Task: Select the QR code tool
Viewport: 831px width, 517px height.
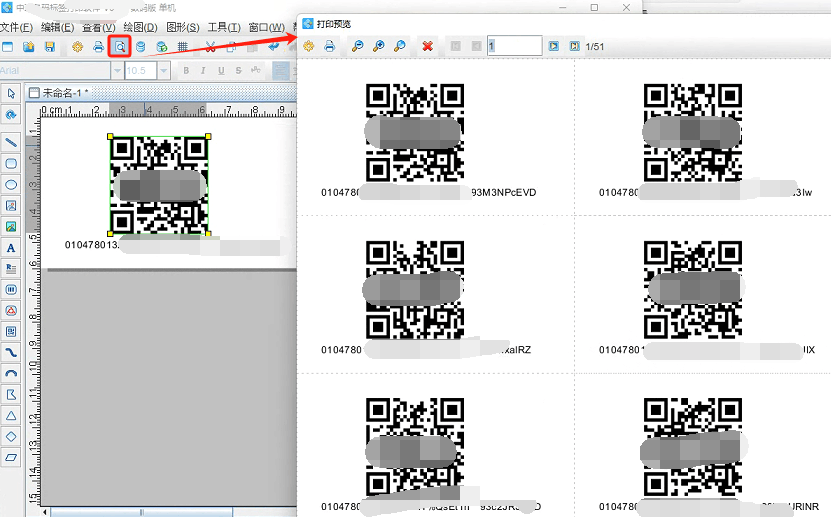Action: pos(11,332)
